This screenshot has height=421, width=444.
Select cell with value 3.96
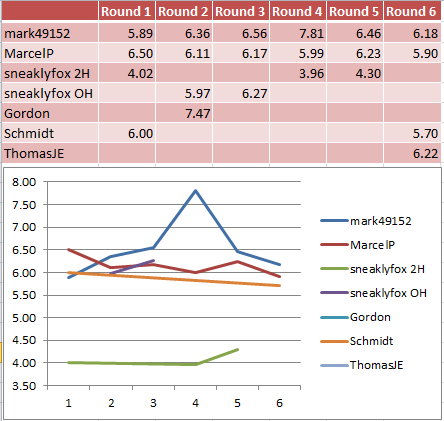tap(298, 73)
